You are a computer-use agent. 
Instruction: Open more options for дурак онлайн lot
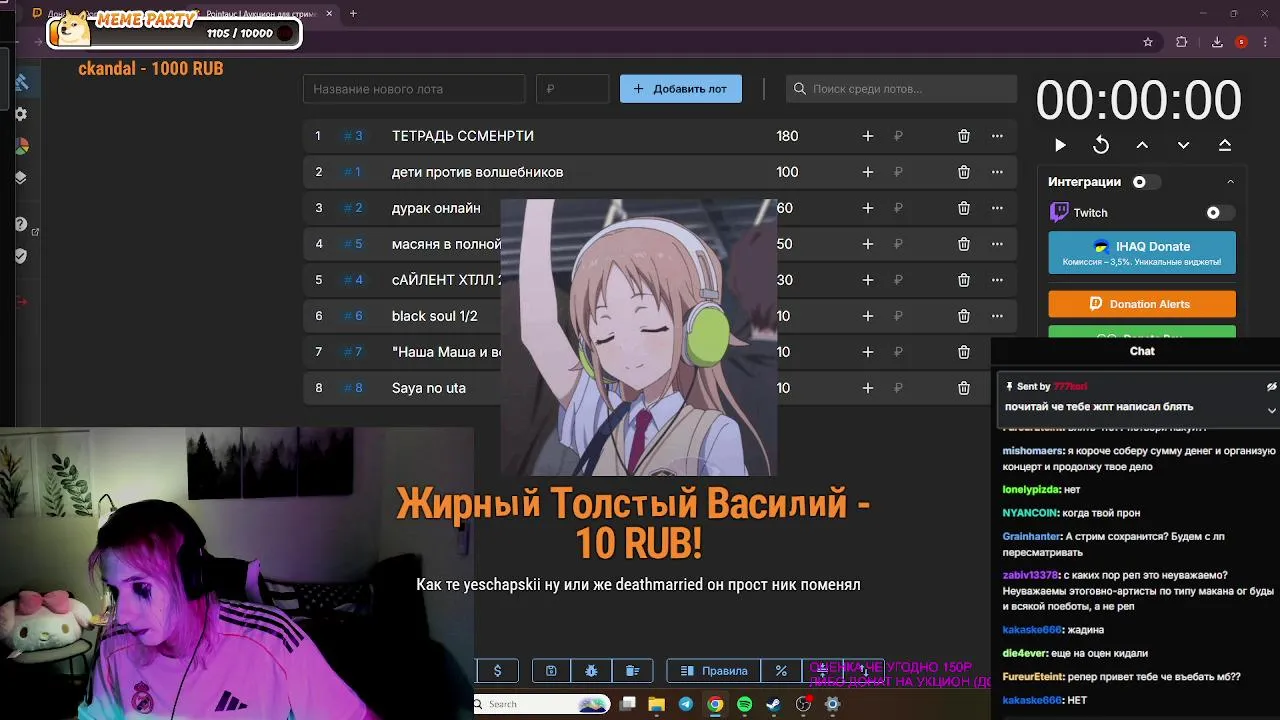pyautogui.click(x=997, y=208)
